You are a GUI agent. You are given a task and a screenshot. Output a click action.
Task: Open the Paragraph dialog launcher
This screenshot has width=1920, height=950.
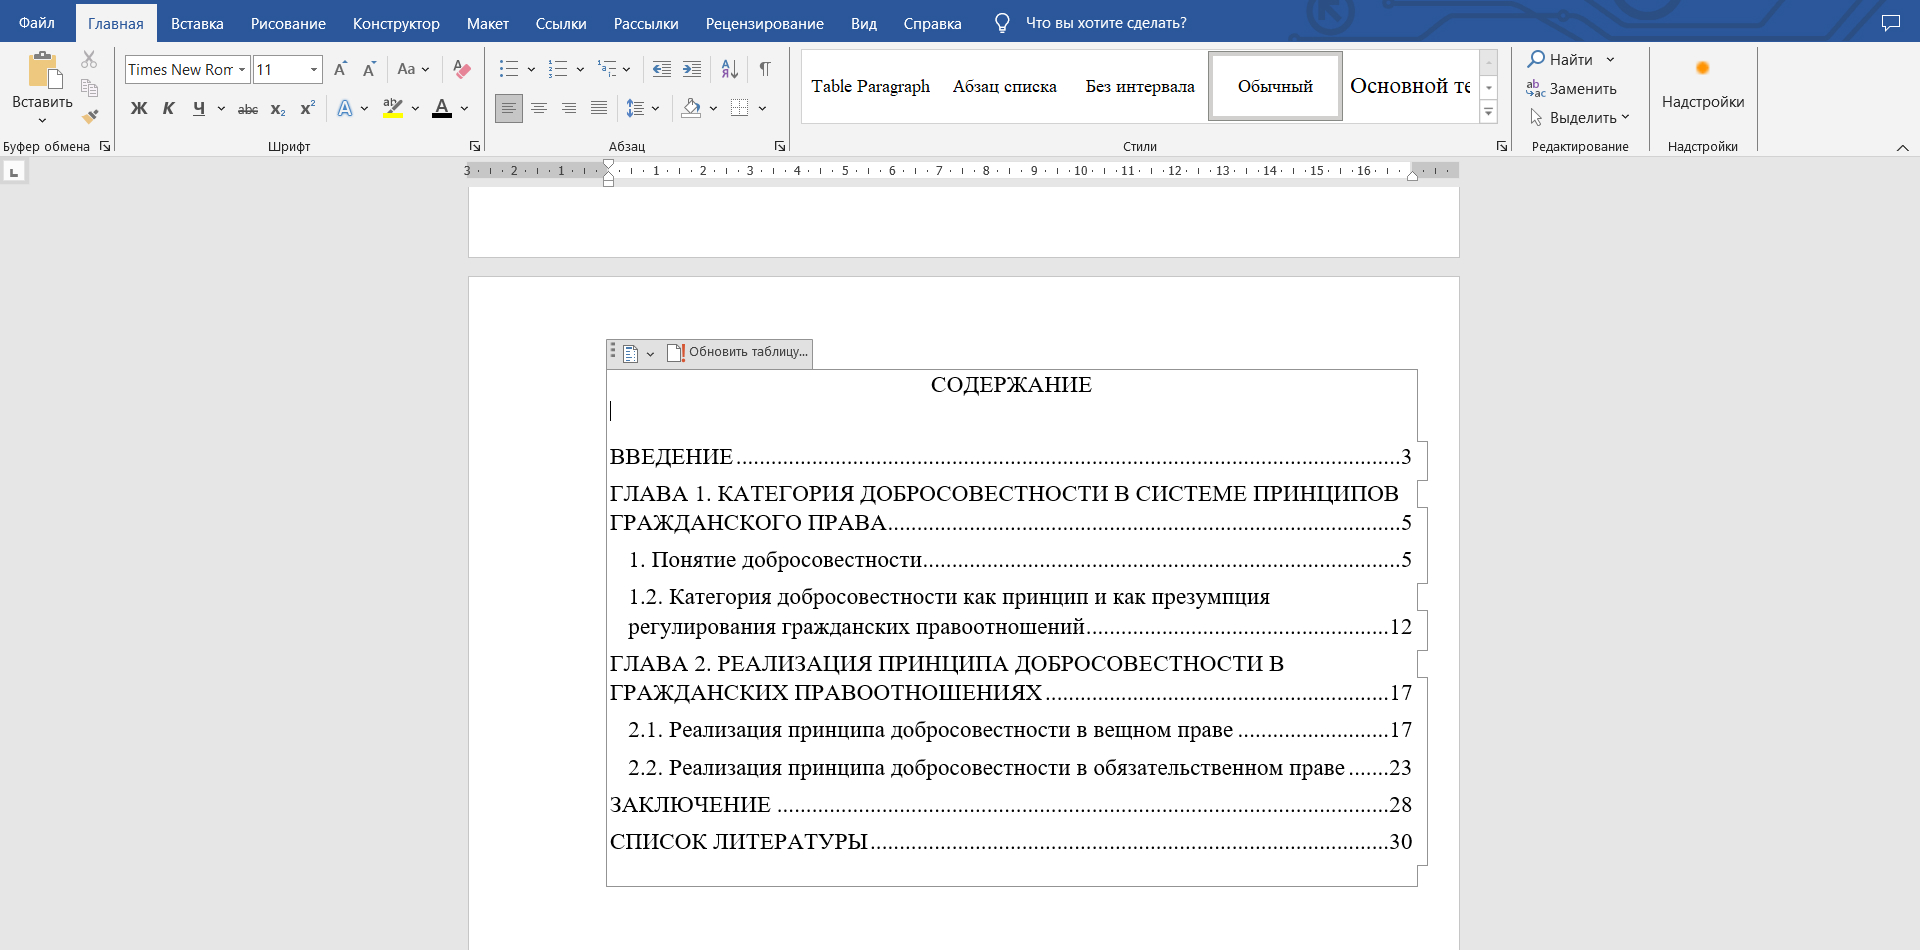(779, 146)
